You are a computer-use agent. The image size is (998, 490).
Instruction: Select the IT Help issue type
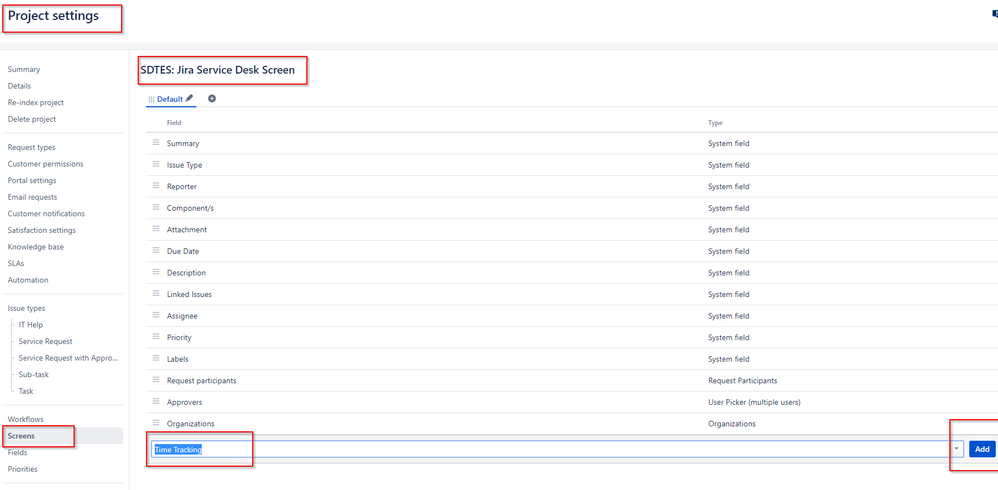31,325
